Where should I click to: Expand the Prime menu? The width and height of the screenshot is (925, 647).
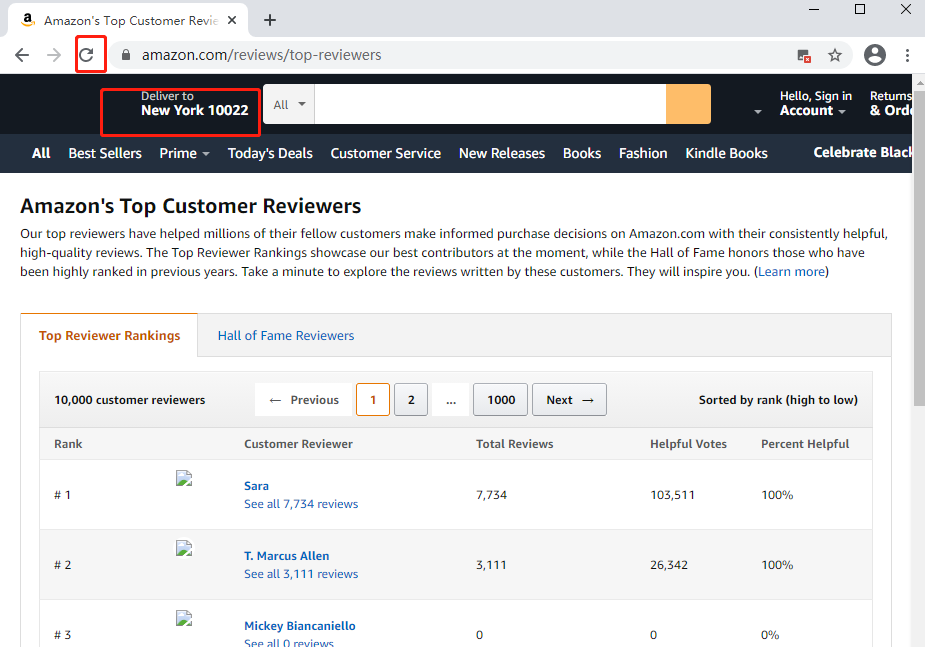tap(184, 153)
